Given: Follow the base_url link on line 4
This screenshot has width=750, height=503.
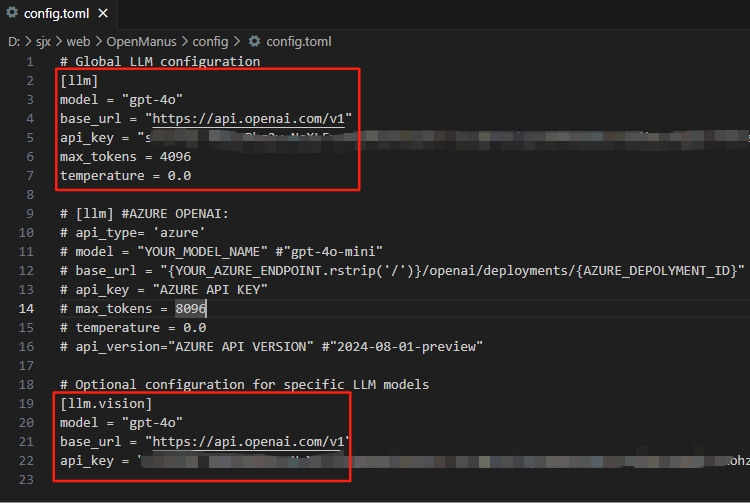Looking at the screenshot, I should pyautogui.click(x=248, y=119).
